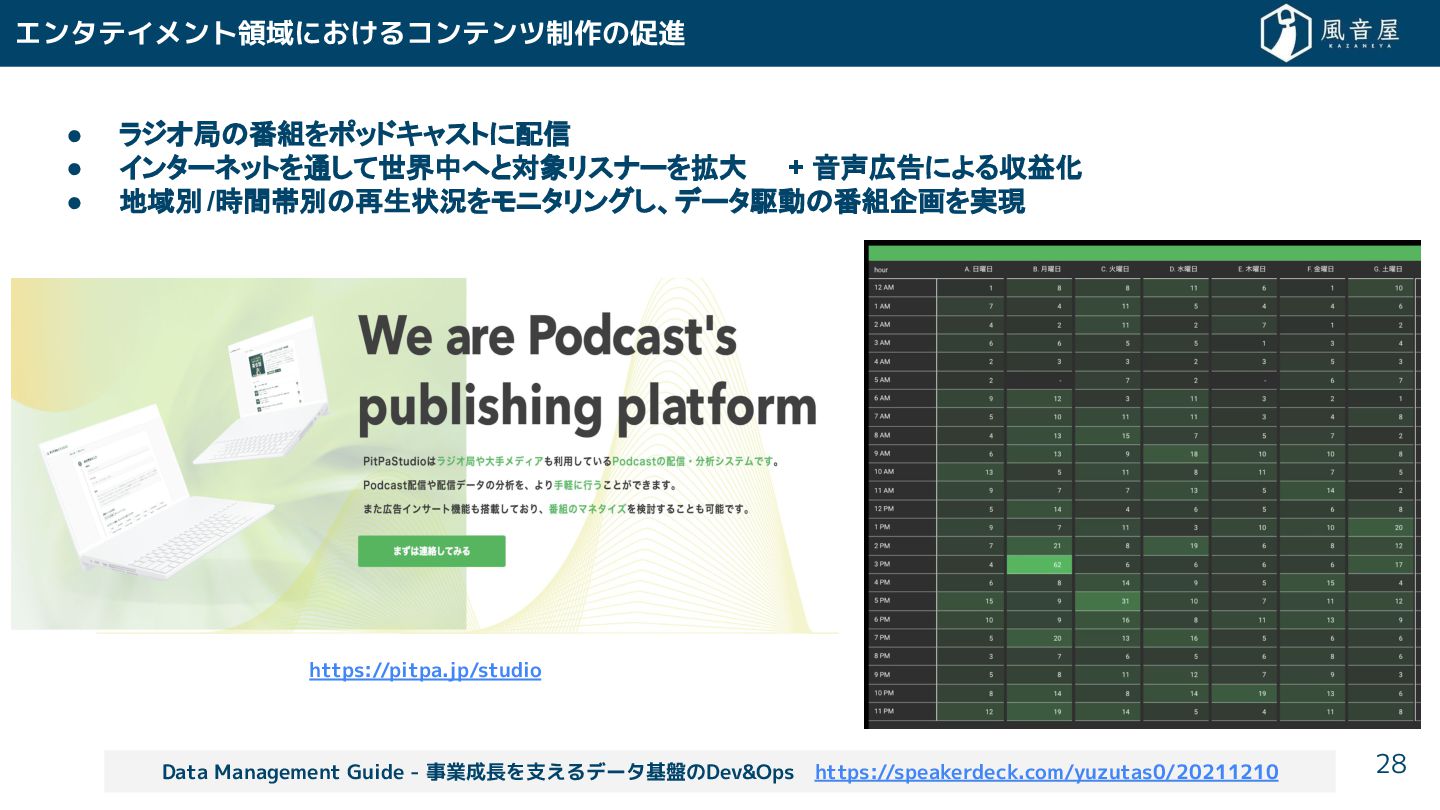Click the '10 AM' row label
1440x810 pixels.
(884, 471)
